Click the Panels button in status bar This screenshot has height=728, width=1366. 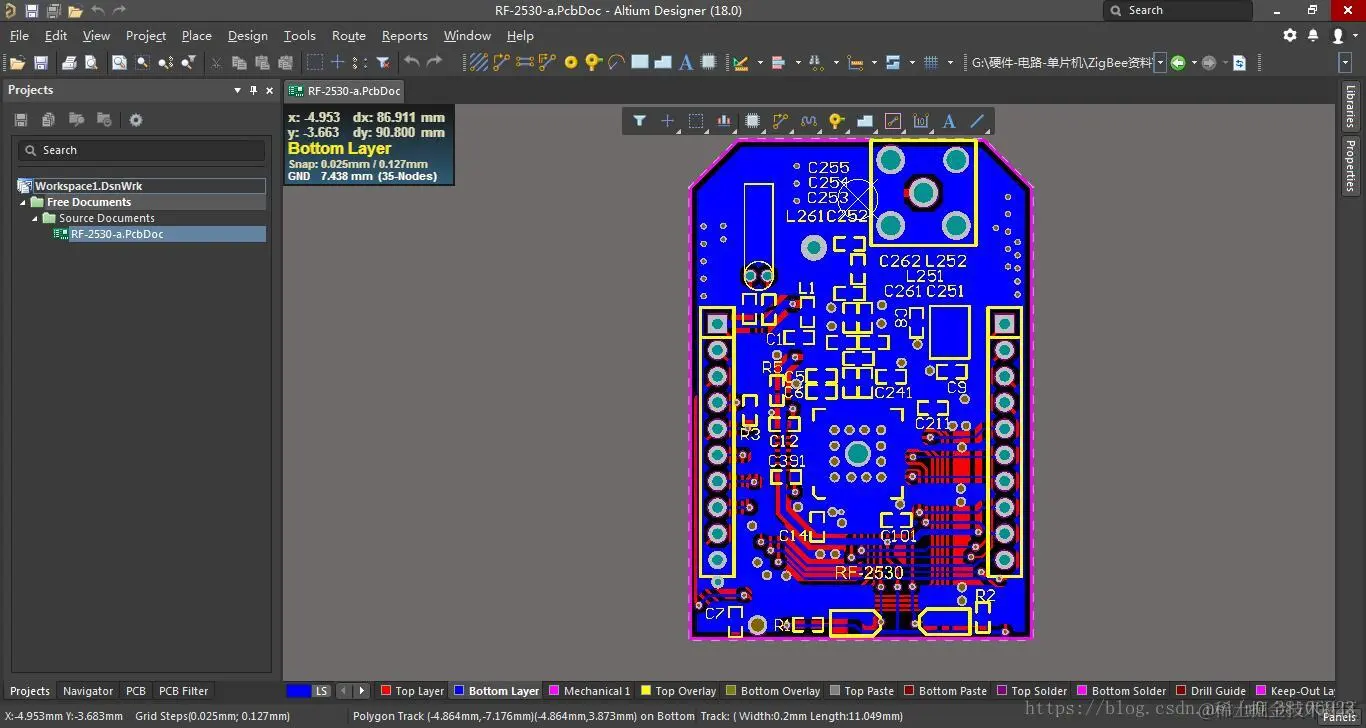[x=1338, y=717]
